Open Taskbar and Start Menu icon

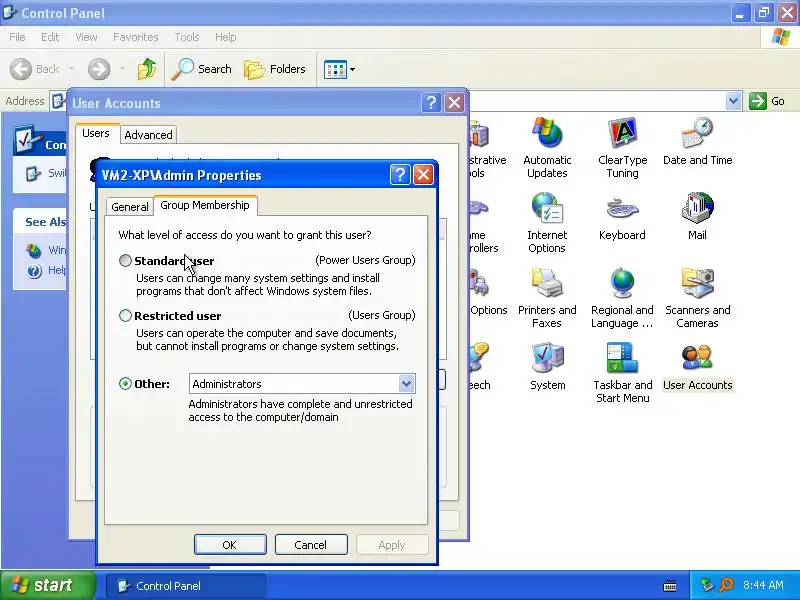tap(622, 373)
